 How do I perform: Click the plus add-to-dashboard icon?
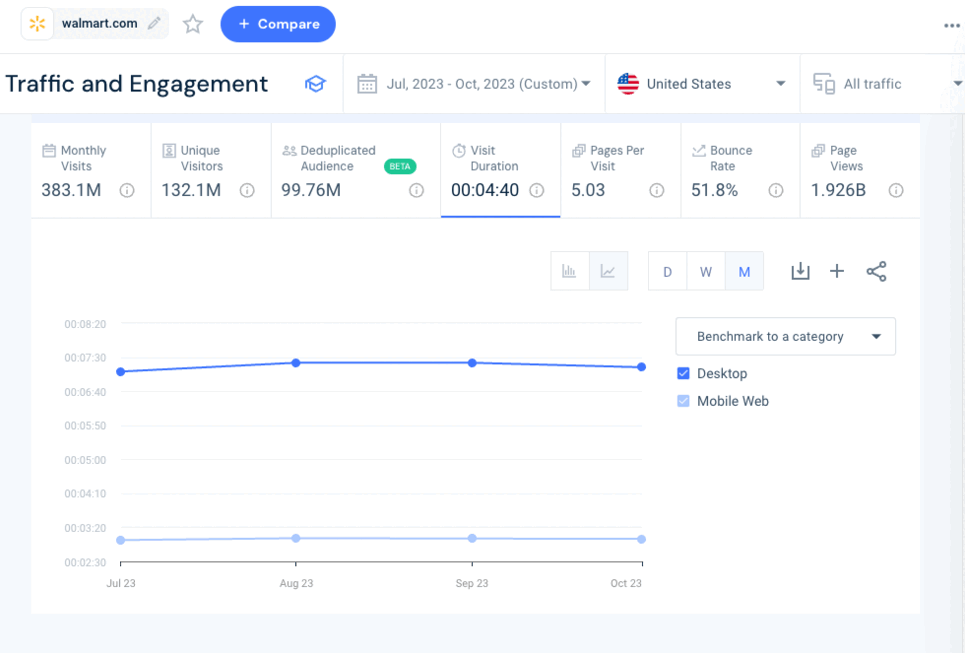(837, 271)
